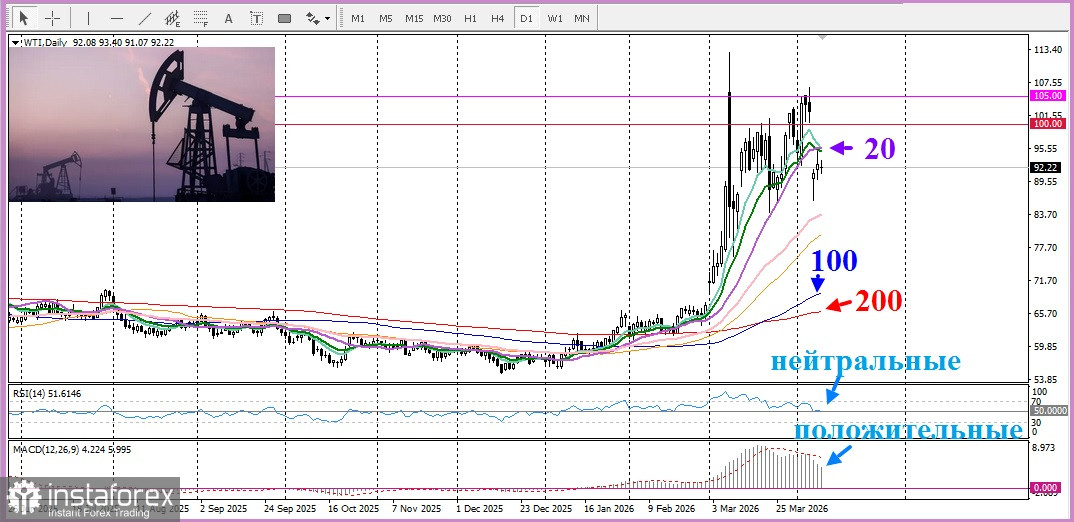1074x522 pixels.
Task: Click the chart shift triangle marker at top
Action: 823,38
